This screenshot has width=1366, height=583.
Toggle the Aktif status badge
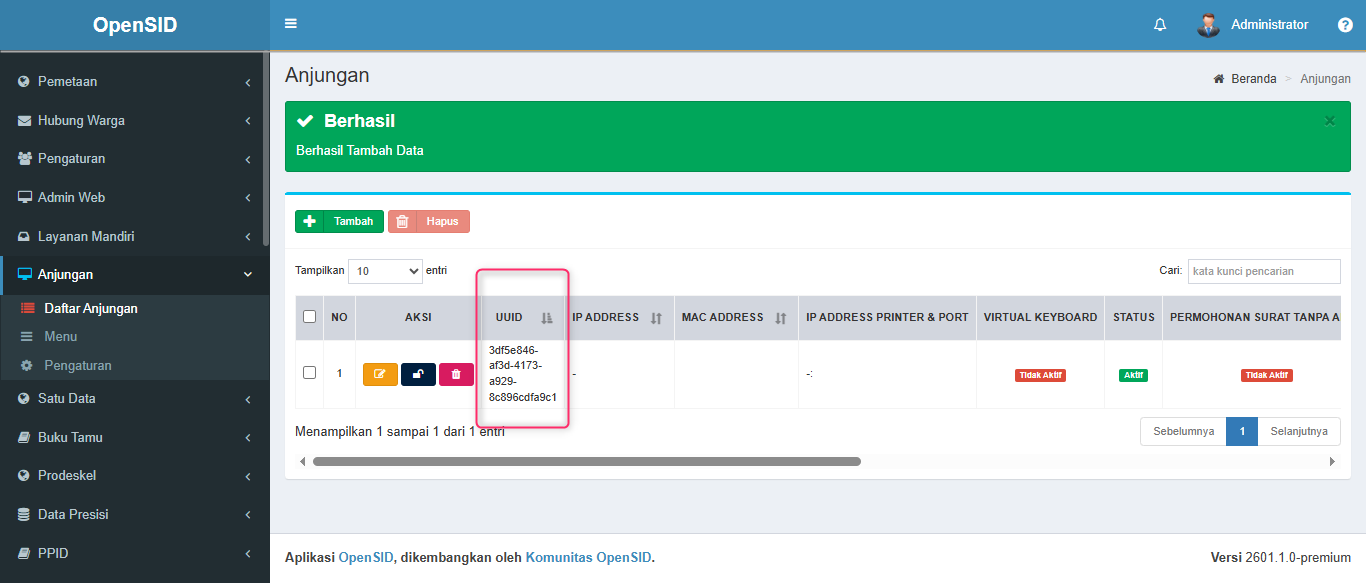point(1133,375)
